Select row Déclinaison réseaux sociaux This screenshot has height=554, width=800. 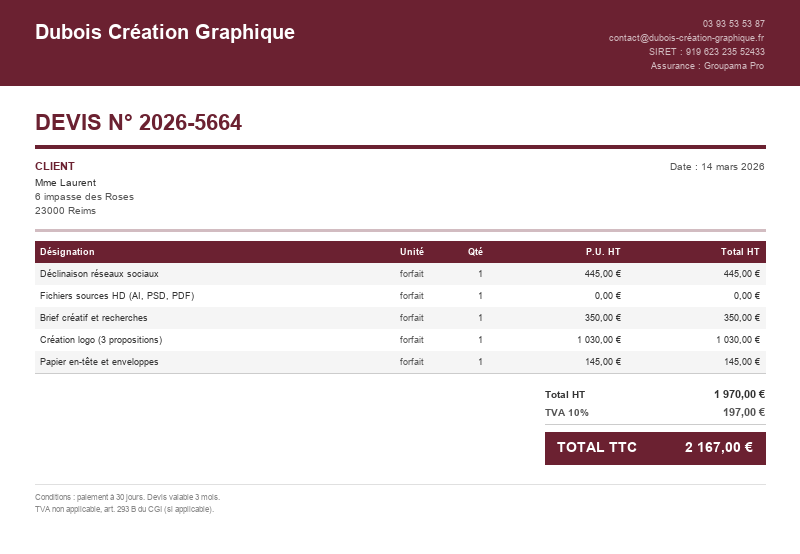(x=401, y=274)
